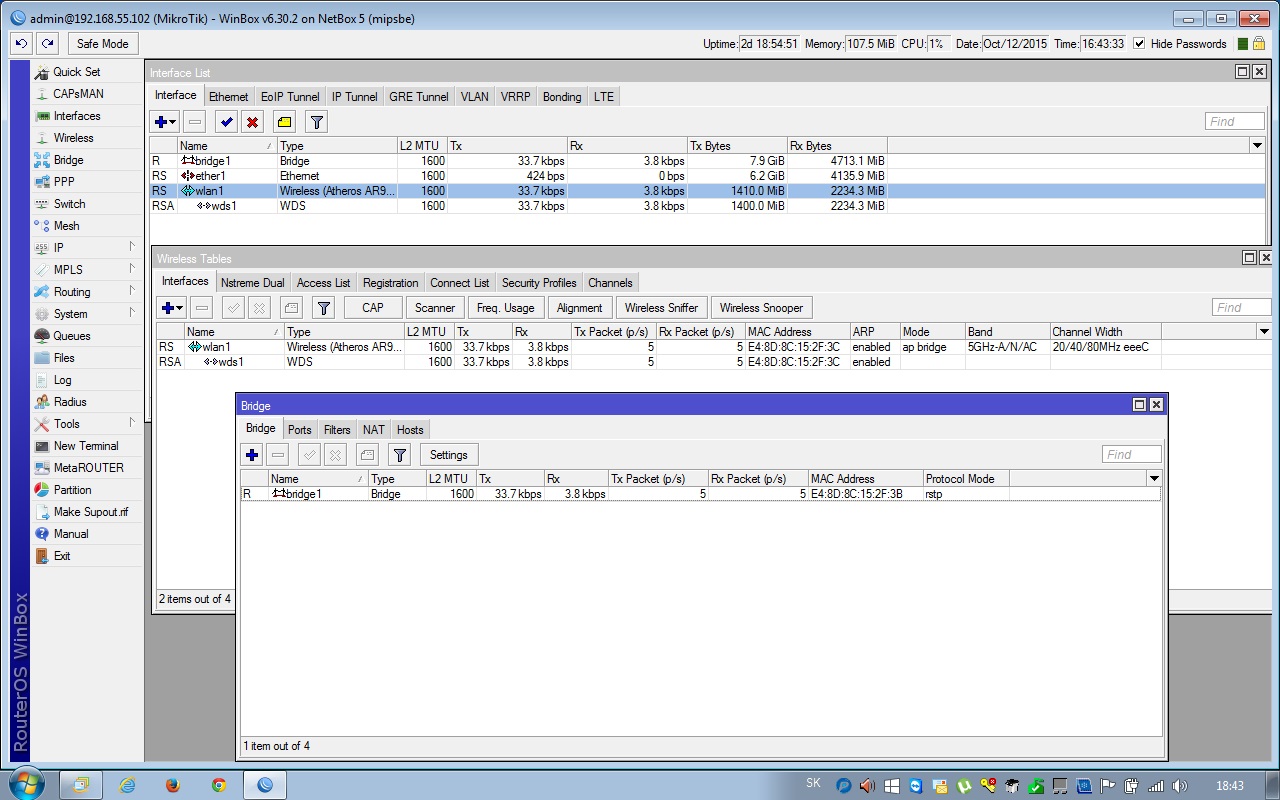Click the Wireless Snooper button
This screenshot has width=1280, height=800.
tap(761, 308)
